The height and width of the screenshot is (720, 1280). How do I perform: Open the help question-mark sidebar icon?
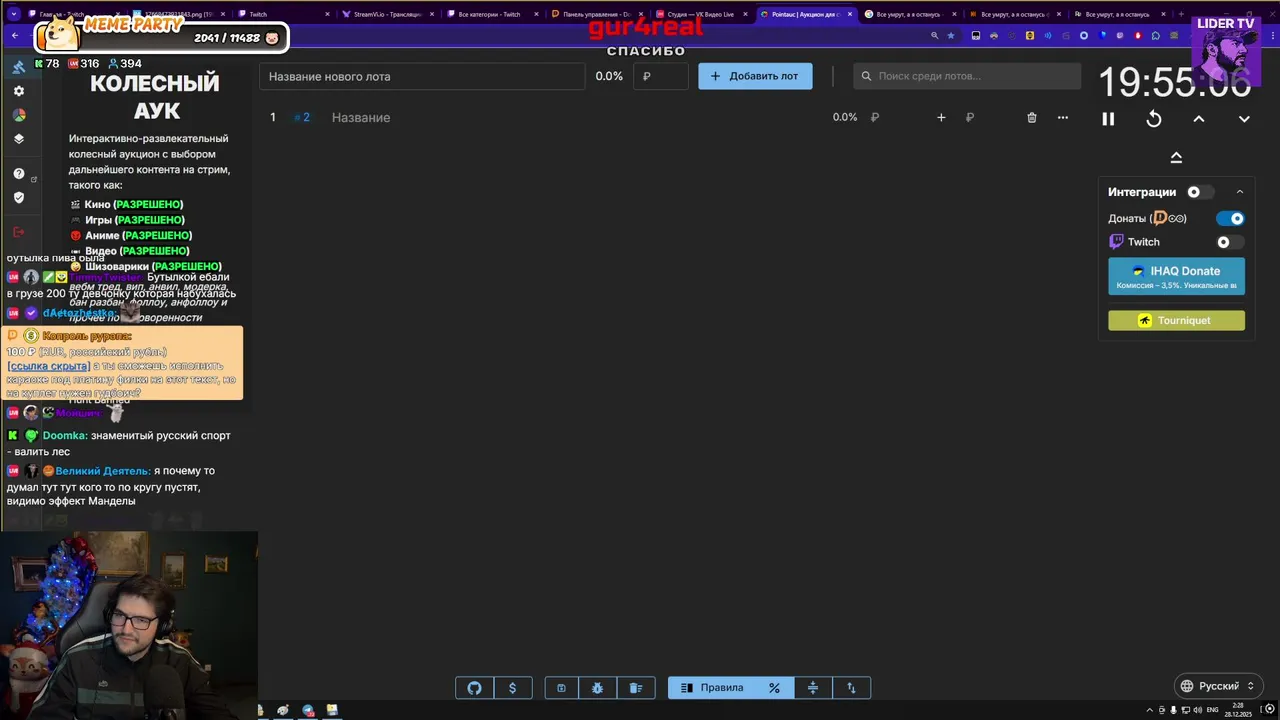click(x=18, y=174)
